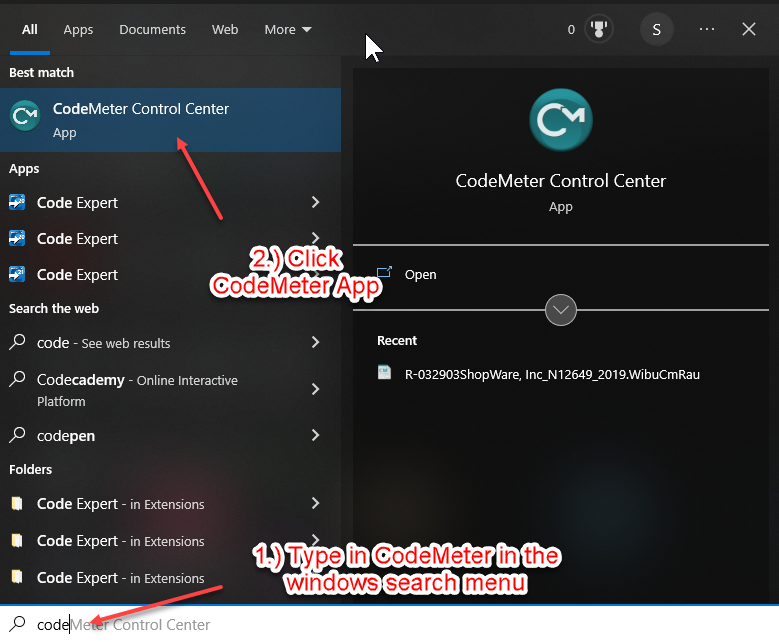Expand the first Code Expert app chevron

pyautogui.click(x=315, y=202)
